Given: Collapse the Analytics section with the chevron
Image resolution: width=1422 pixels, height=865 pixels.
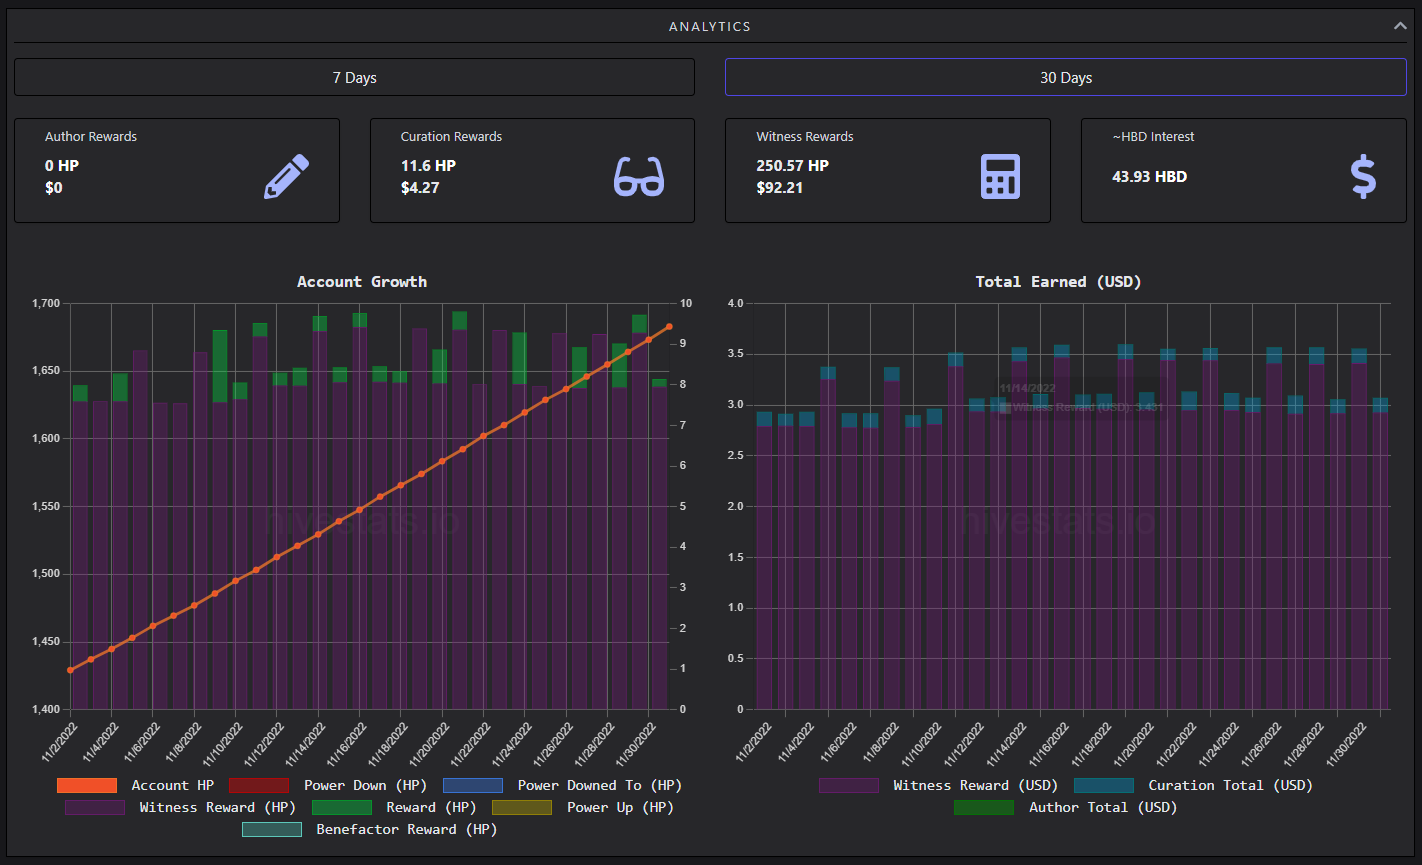Looking at the screenshot, I should (x=1400, y=26).
